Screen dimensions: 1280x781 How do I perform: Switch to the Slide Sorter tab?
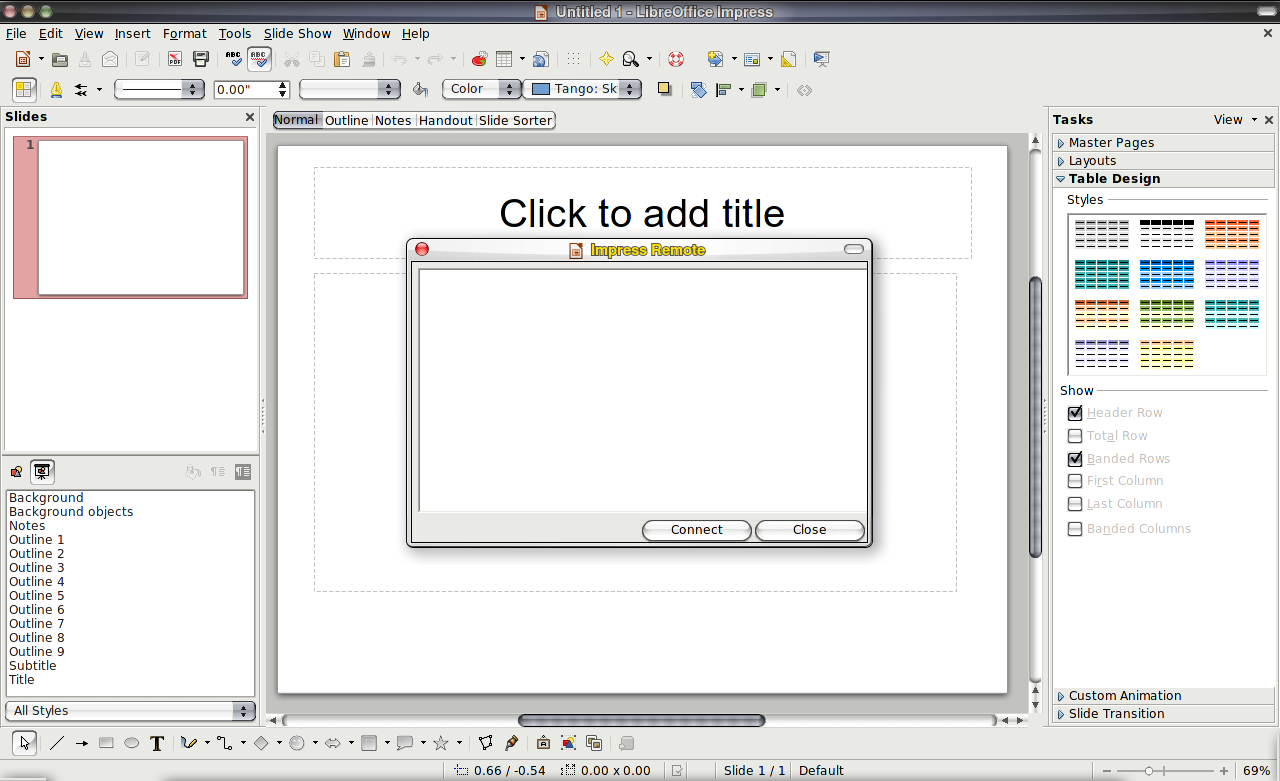515,120
